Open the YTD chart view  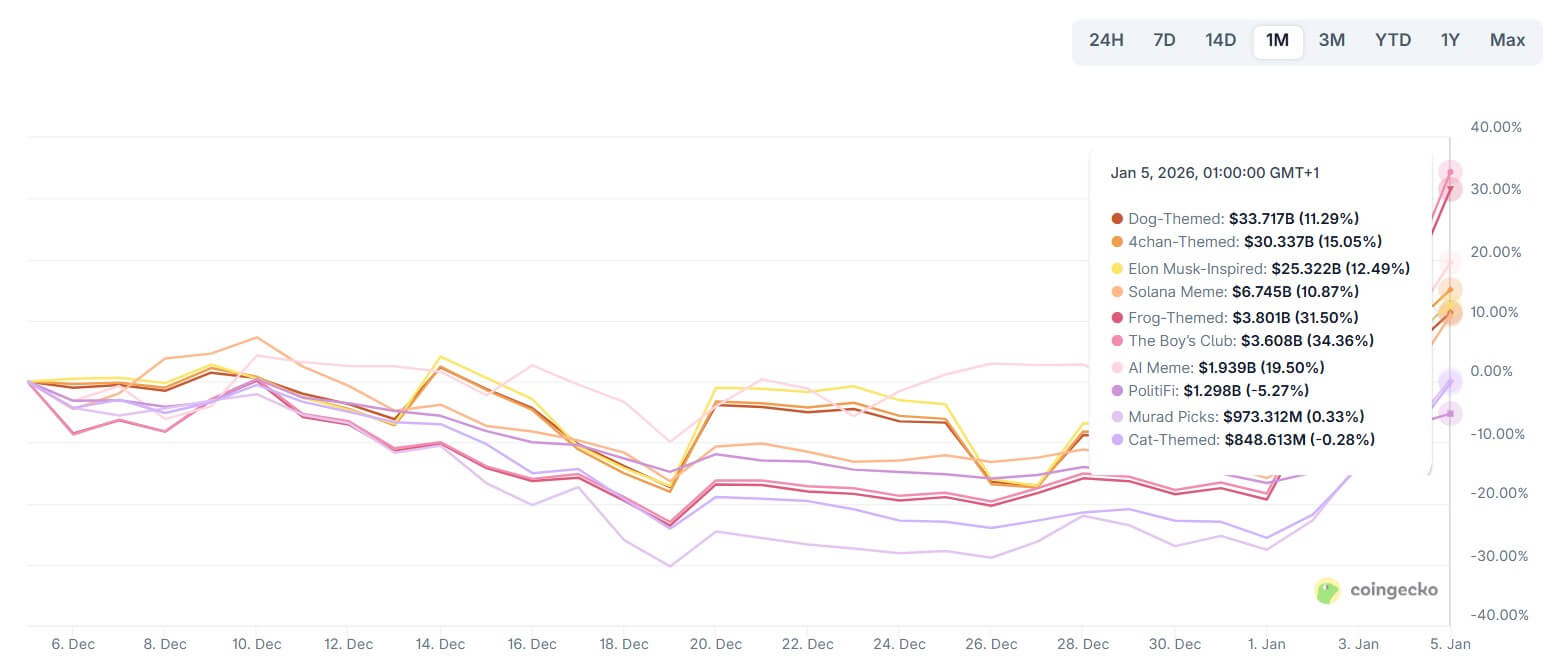point(1392,41)
